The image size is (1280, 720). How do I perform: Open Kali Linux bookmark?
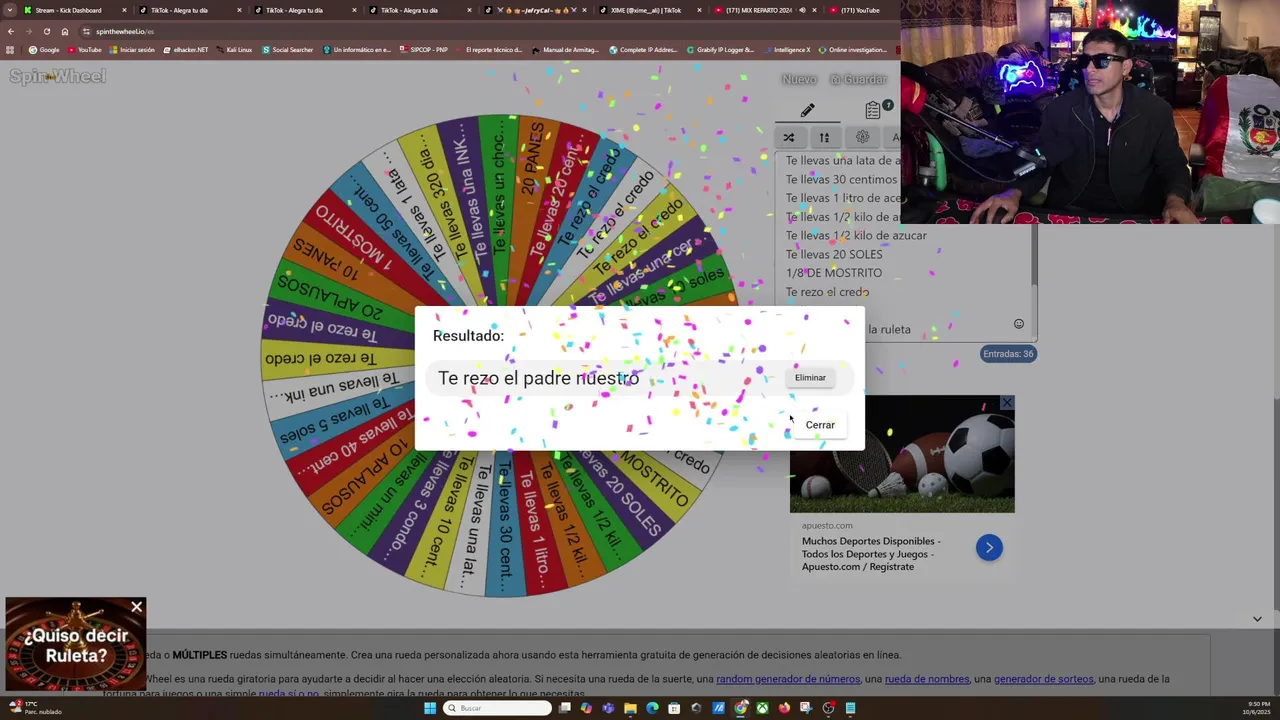(234, 50)
